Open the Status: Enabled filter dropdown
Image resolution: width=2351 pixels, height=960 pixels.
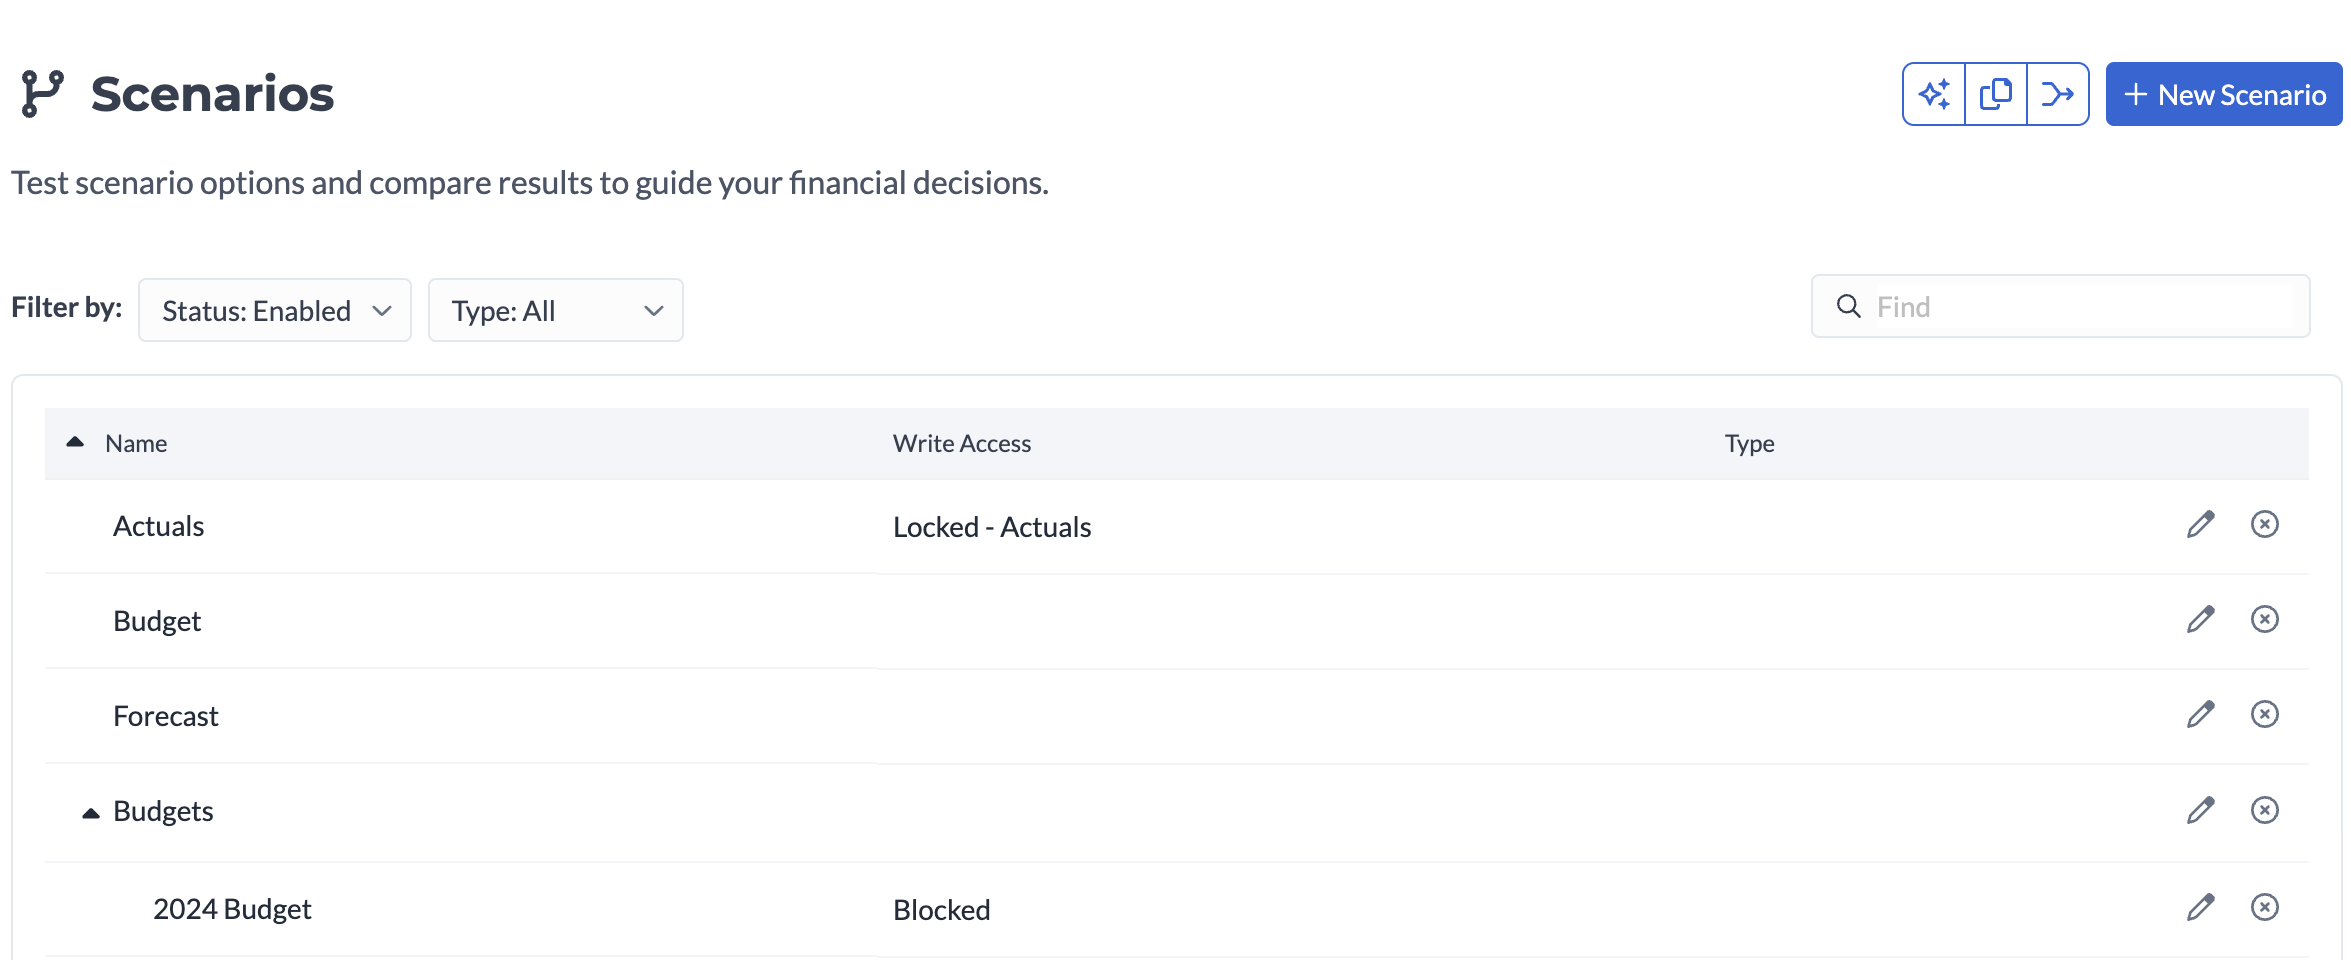275,311
